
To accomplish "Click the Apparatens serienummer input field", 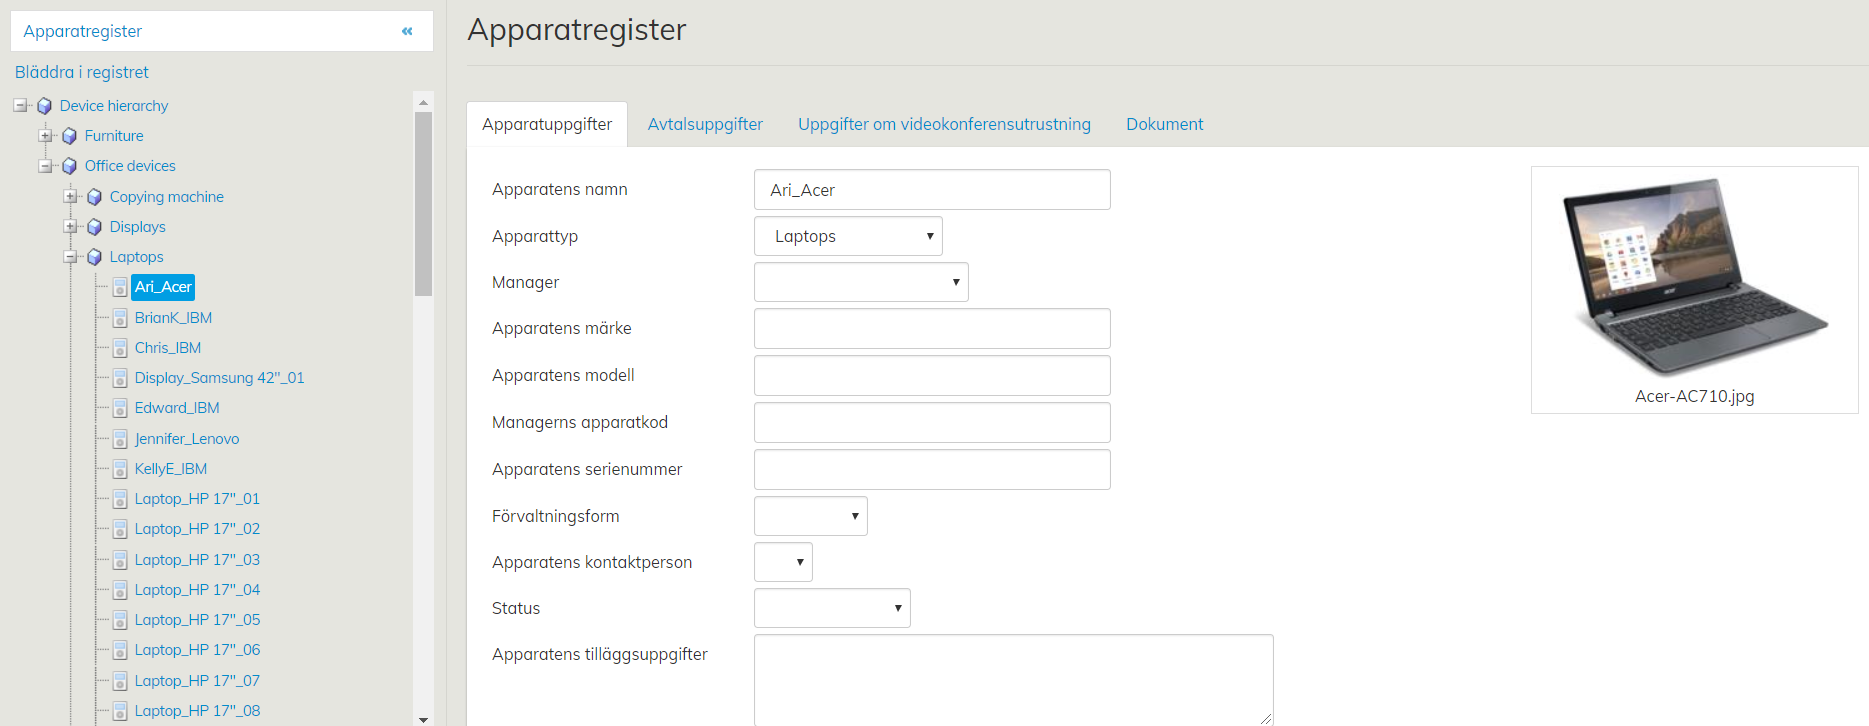I will [931, 469].
